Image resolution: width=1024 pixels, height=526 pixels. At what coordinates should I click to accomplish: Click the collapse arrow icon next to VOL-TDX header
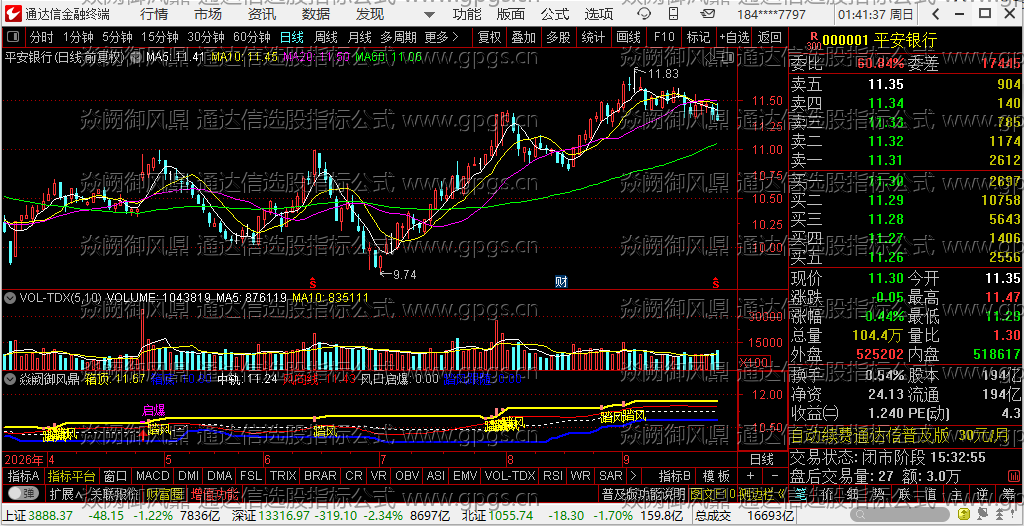[x=10, y=297]
